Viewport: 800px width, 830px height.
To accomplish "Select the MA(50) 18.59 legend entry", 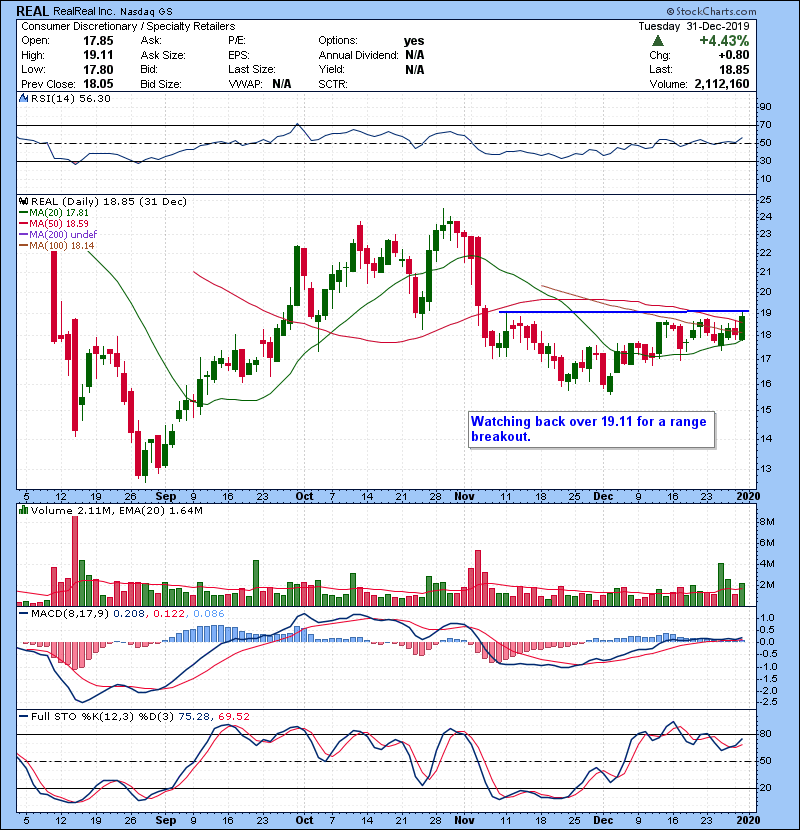I will tap(55, 223).
